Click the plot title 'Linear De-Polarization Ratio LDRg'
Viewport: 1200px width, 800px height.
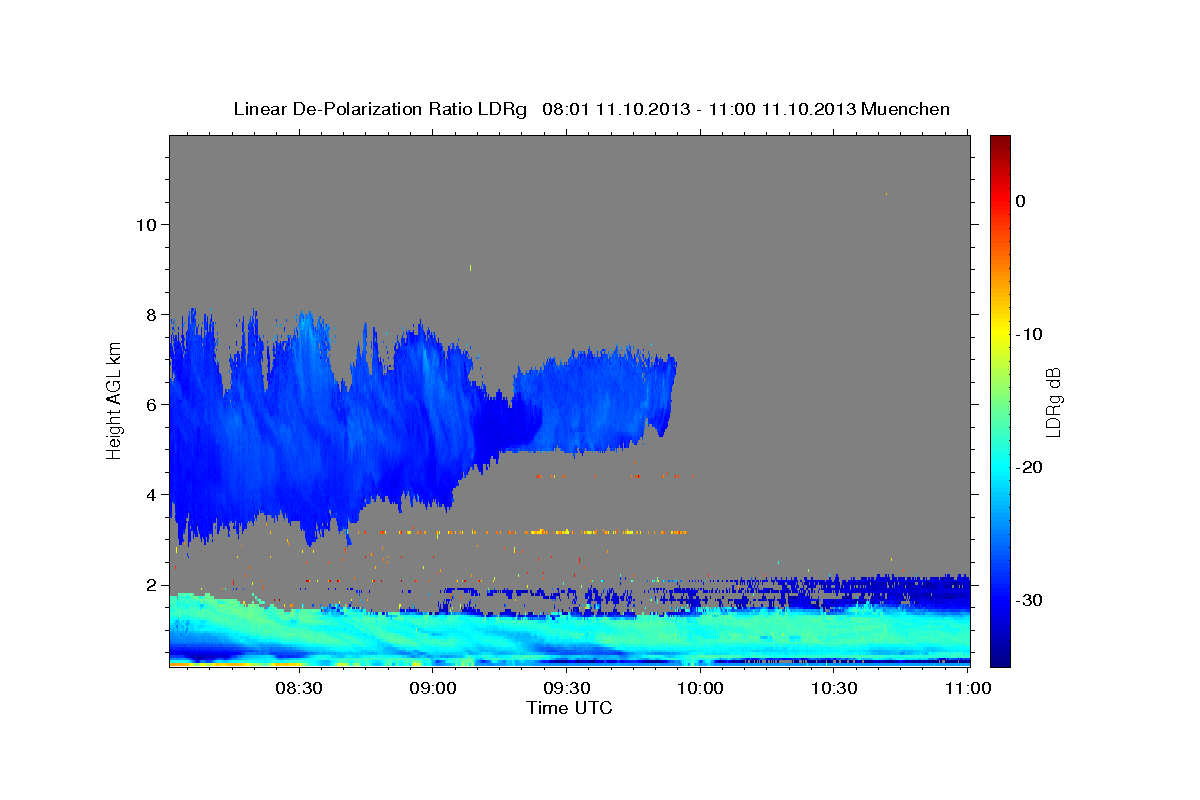pos(380,109)
